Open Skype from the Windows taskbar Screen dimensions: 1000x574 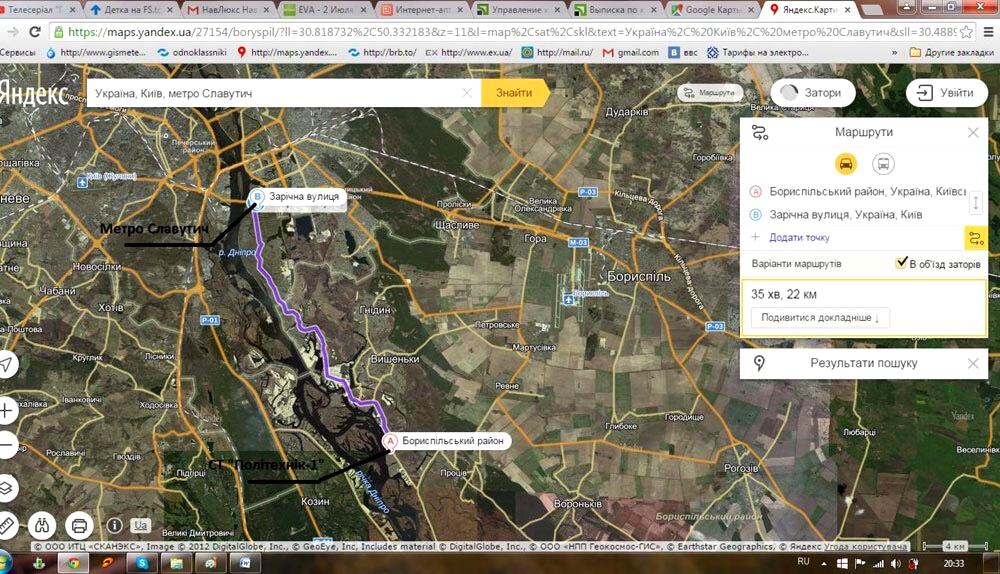tap(142, 563)
